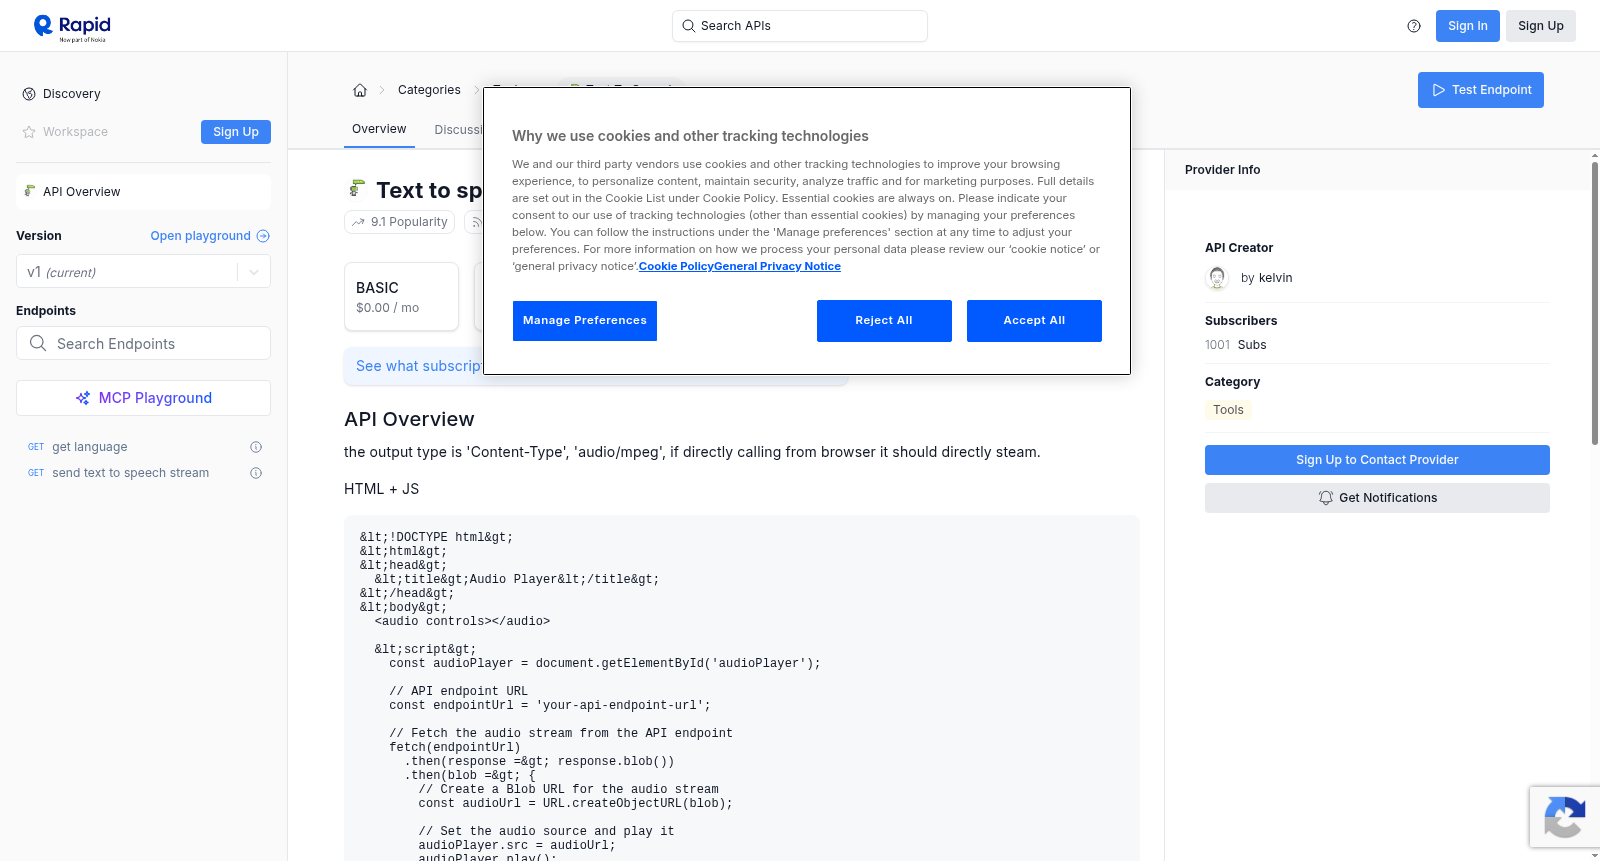This screenshot has height=861, width=1600.
Task: Select send text to speech stream endpoint
Action: click(131, 473)
